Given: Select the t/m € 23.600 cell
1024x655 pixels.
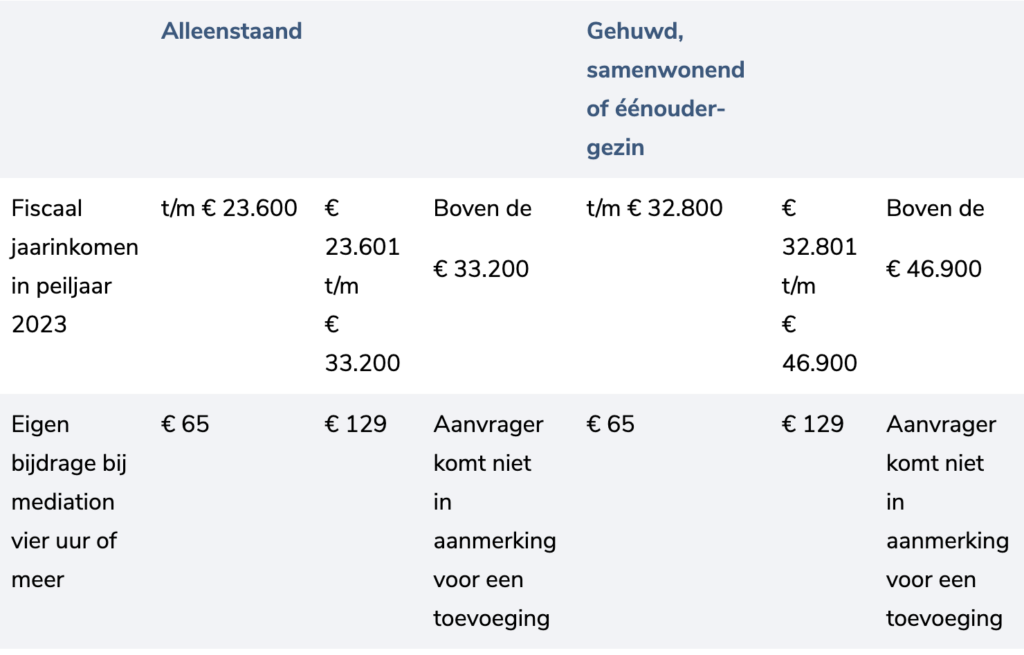Looking at the screenshot, I should (229, 208).
